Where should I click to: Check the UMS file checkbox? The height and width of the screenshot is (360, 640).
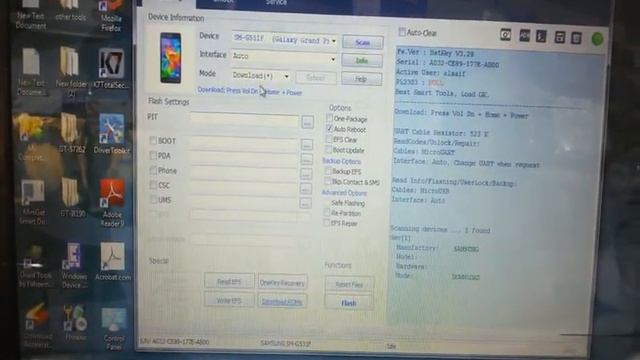(153, 200)
